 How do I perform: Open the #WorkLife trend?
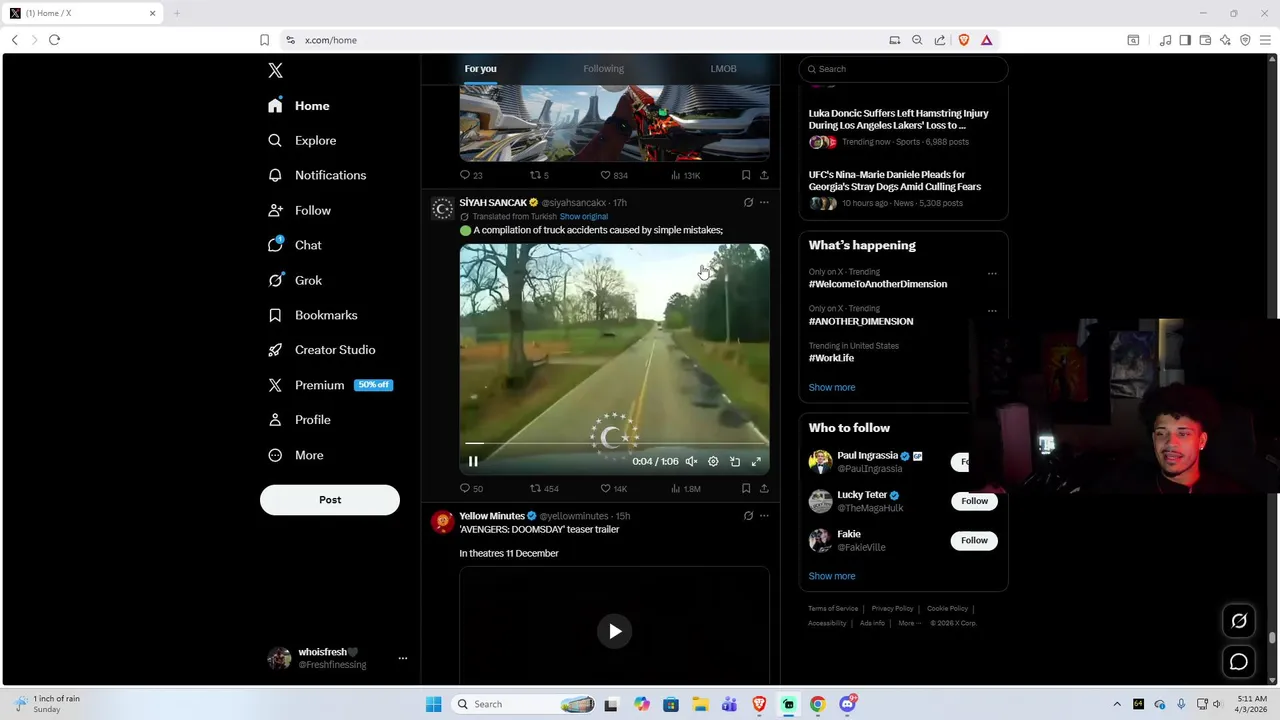pyautogui.click(x=831, y=358)
